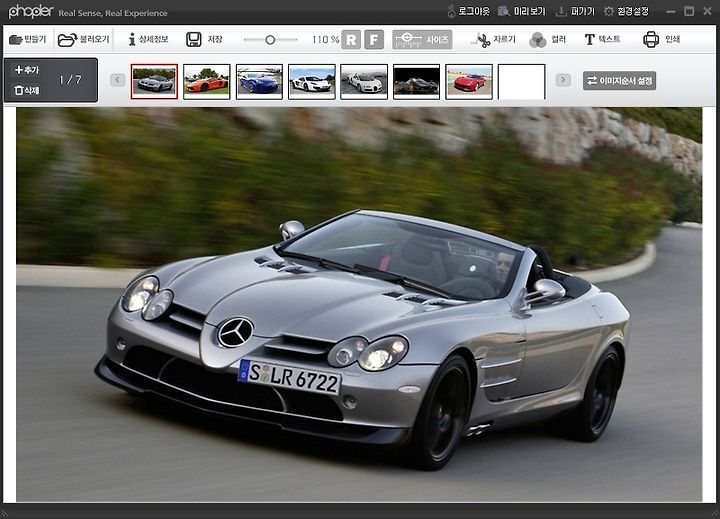The width and height of the screenshot is (720, 519).
Task: Select the orange car thumbnail
Action: pyautogui.click(x=207, y=82)
